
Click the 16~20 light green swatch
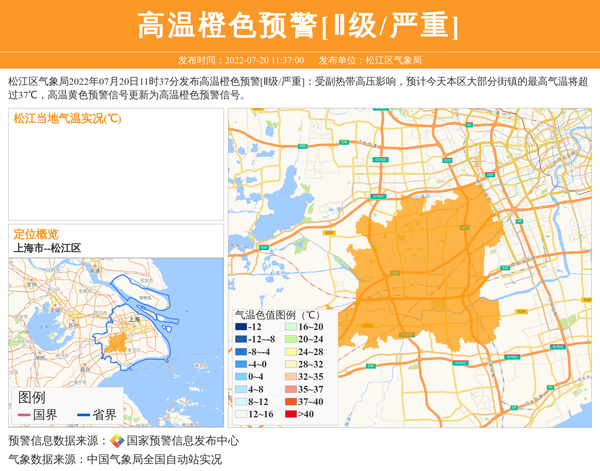(x=289, y=327)
